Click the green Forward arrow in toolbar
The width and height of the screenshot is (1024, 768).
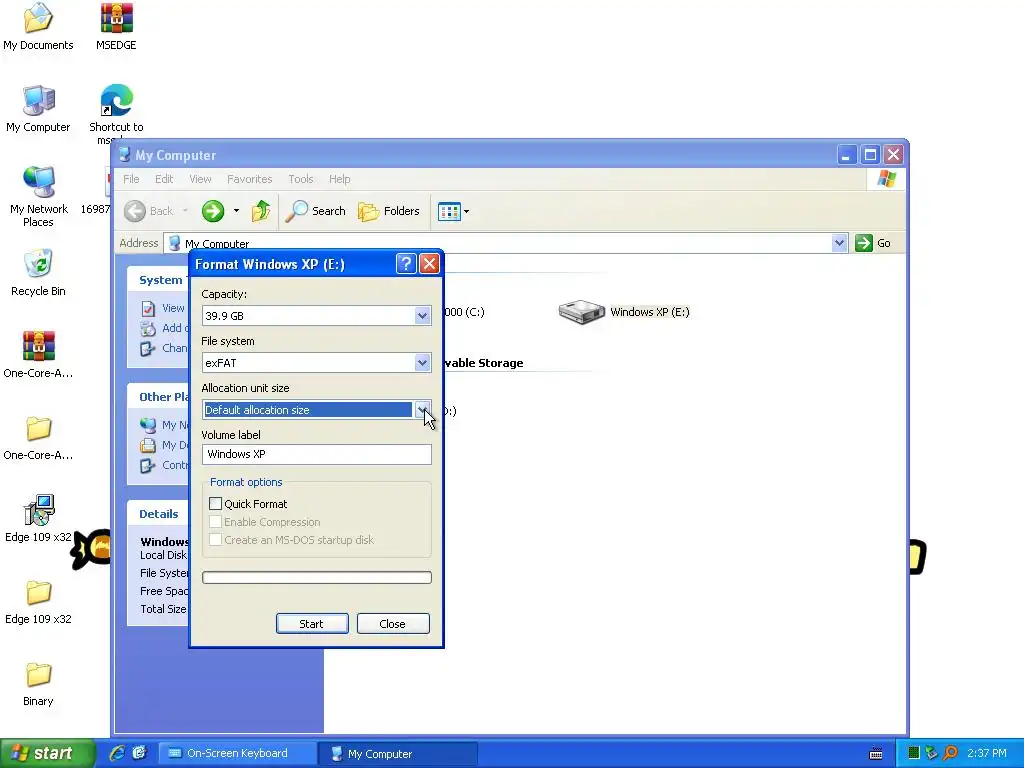213,211
